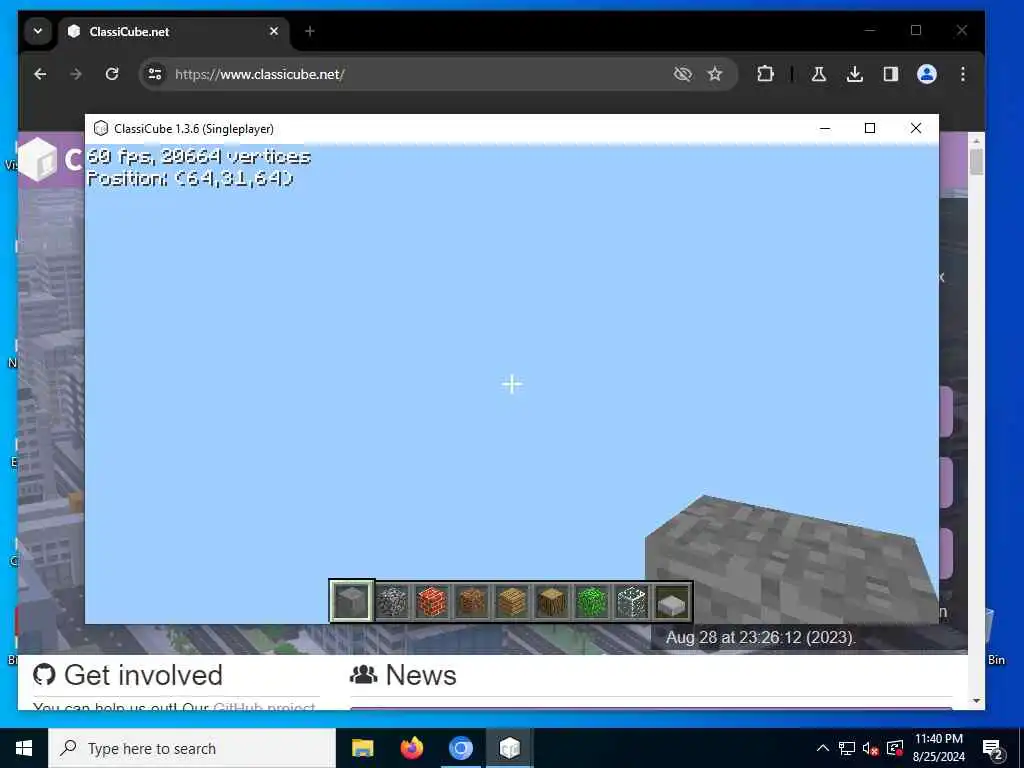This screenshot has height=768, width=1024.
Task: Select the dirt block in hotbar
Action: click(x=472, y=601)
